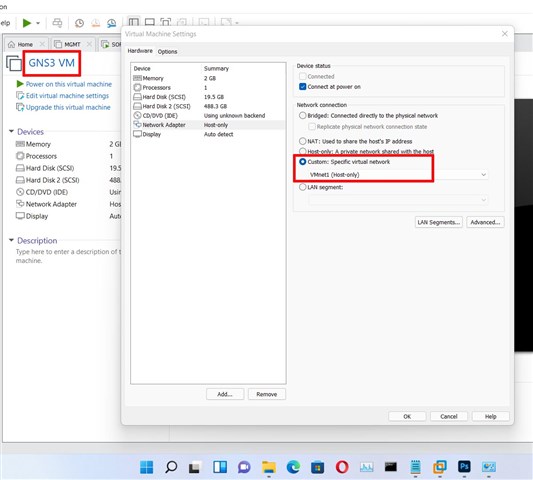Click Cancel in Virtual Machine Settings

[x=449, y=416]
